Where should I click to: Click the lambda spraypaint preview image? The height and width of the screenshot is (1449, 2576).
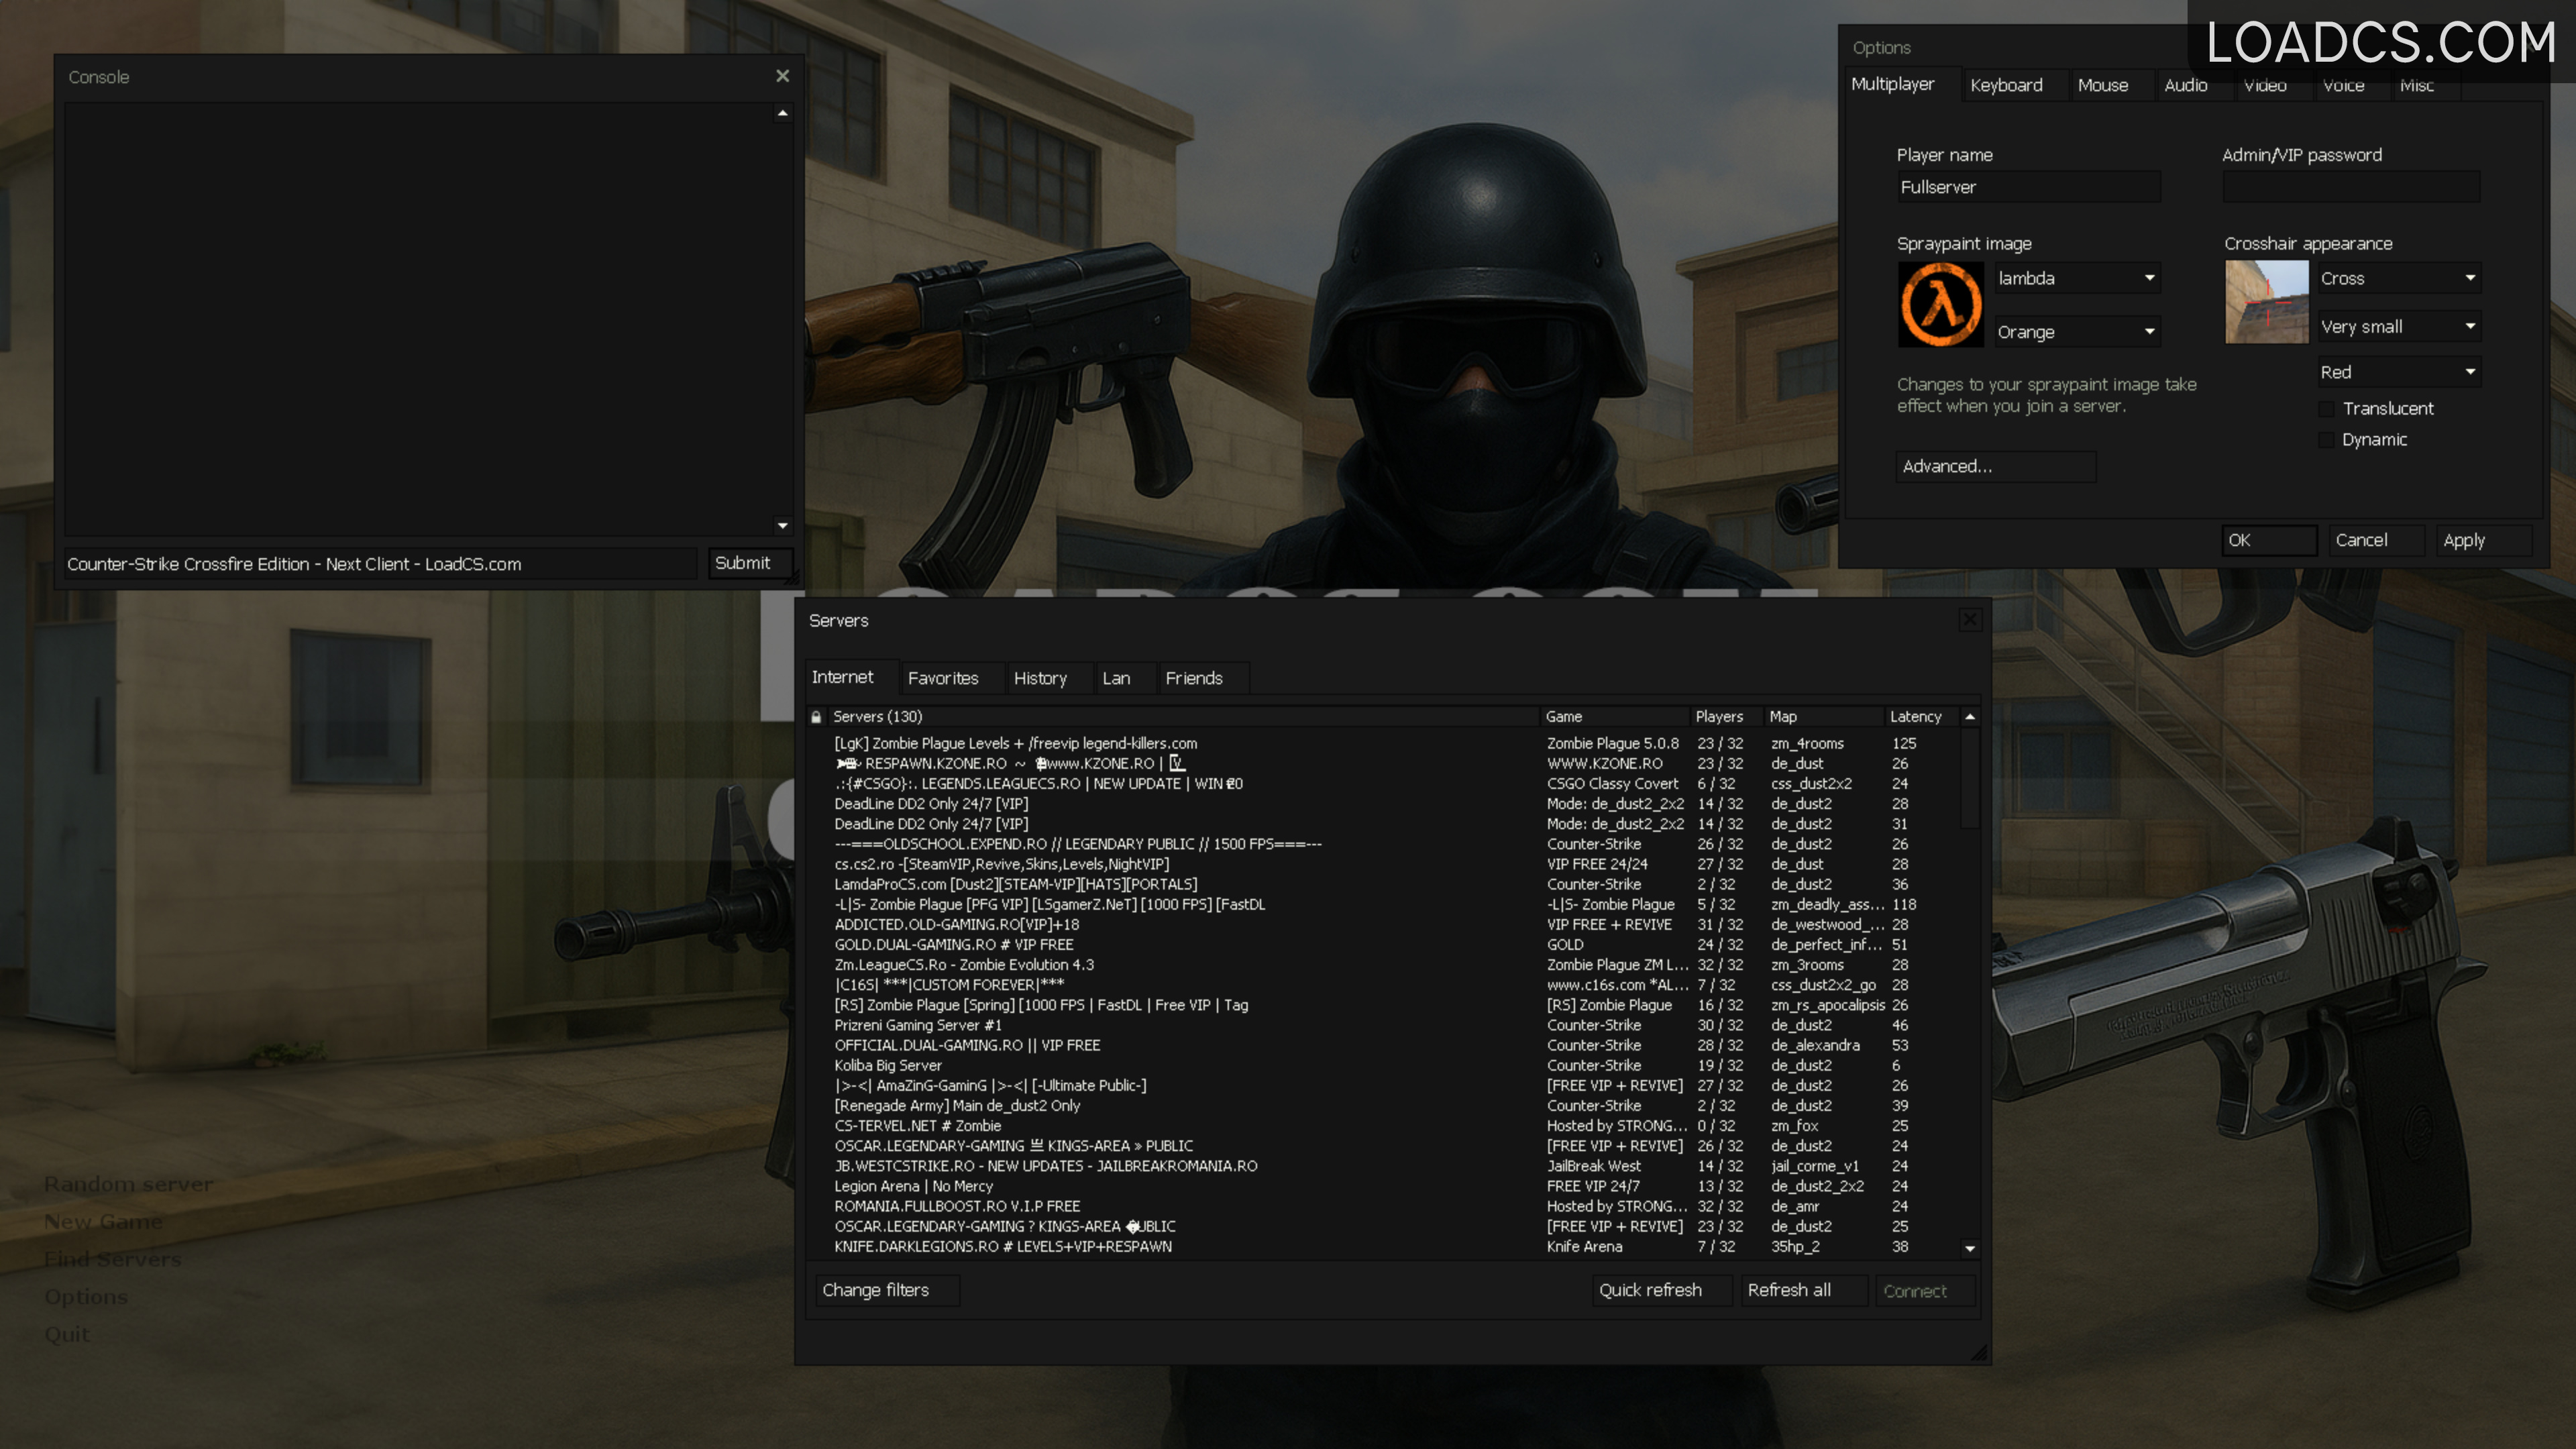tap(1940, 304)
